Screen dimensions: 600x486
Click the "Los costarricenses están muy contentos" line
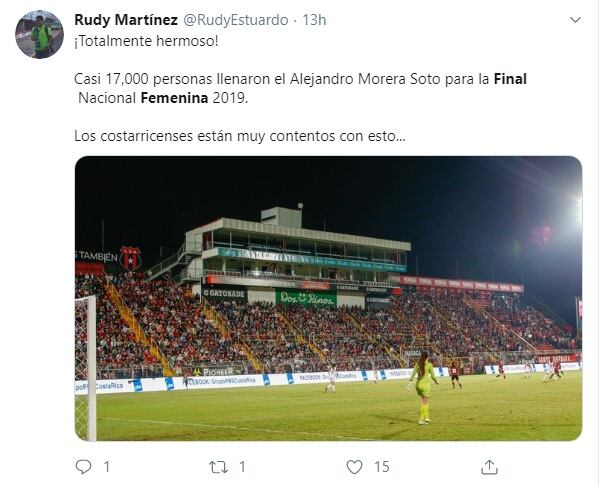(240, 135)
